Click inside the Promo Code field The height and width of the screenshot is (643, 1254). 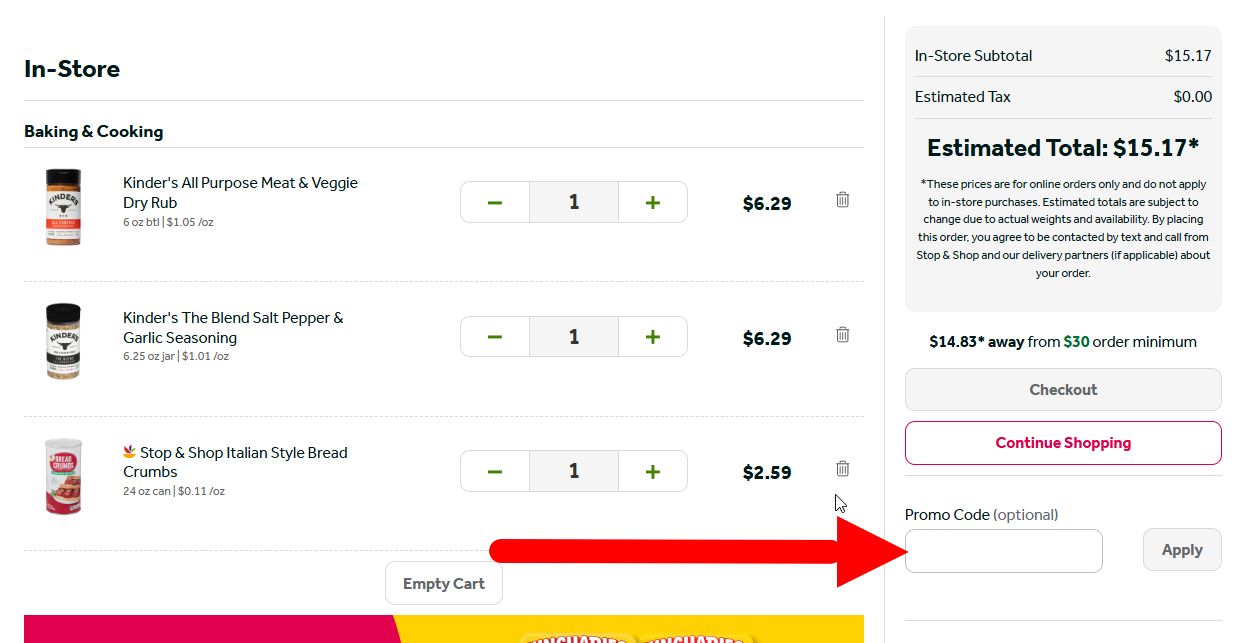click(x=1003, y=550)
